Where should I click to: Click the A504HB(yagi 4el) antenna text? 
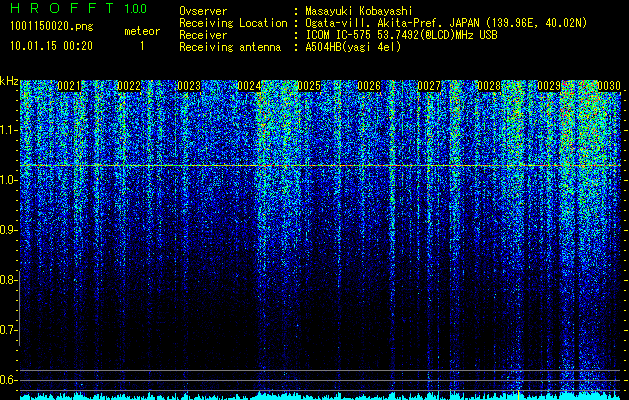coord(353,47)
